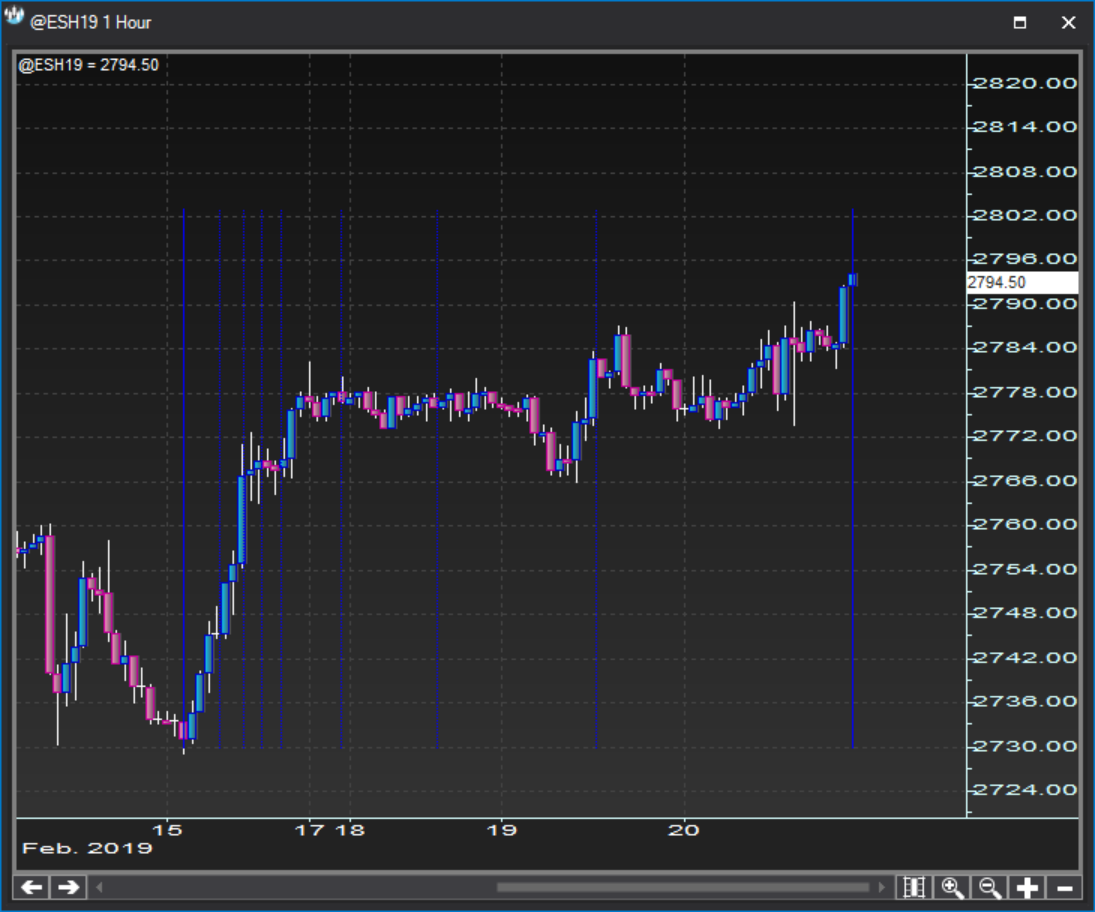The width and height of the screenshot is (1095, 912).
Task: Close the @ESH19 1 Hour chart window
Action: click(1068, 22)
